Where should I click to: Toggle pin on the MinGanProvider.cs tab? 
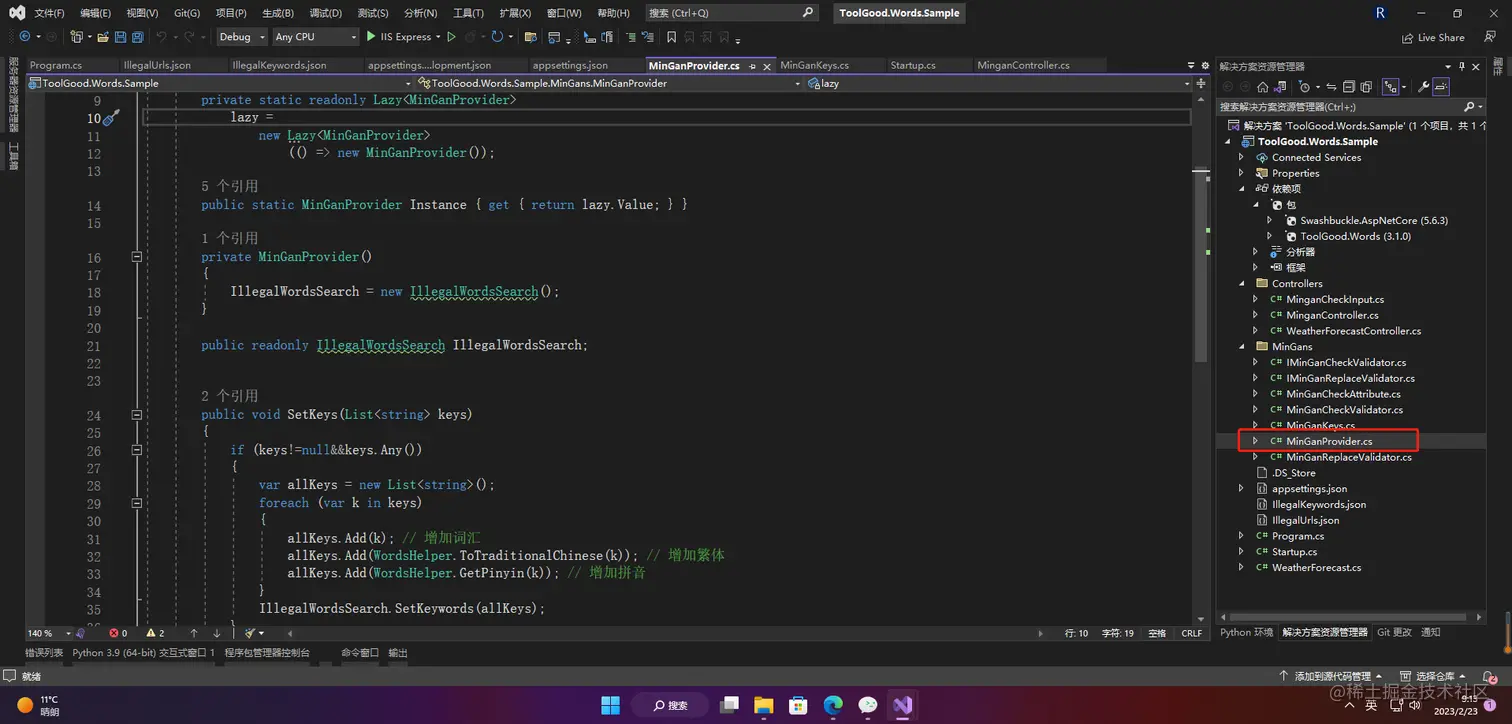tap(752, 66)
